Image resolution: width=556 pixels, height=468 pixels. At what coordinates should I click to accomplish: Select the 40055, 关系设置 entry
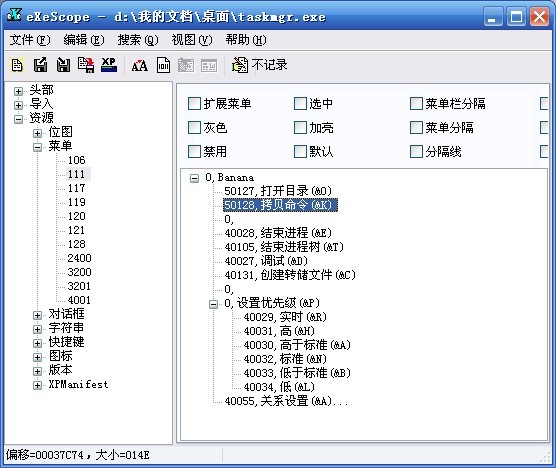286,401
